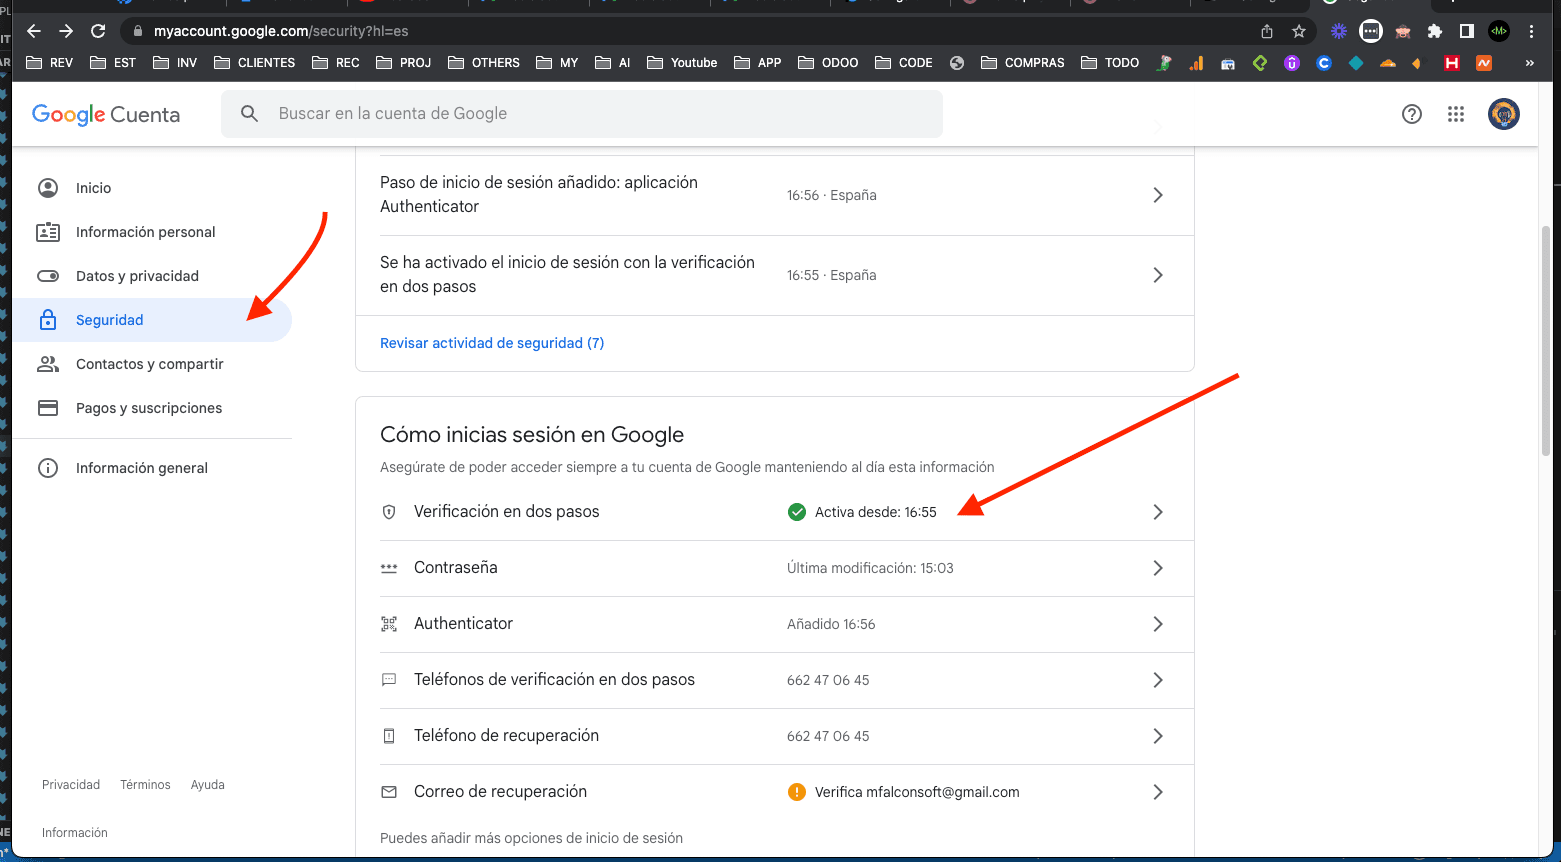Open the Contraseña row chevron
Viewport: 1561px width, 862px height.
coord(1158,568)
